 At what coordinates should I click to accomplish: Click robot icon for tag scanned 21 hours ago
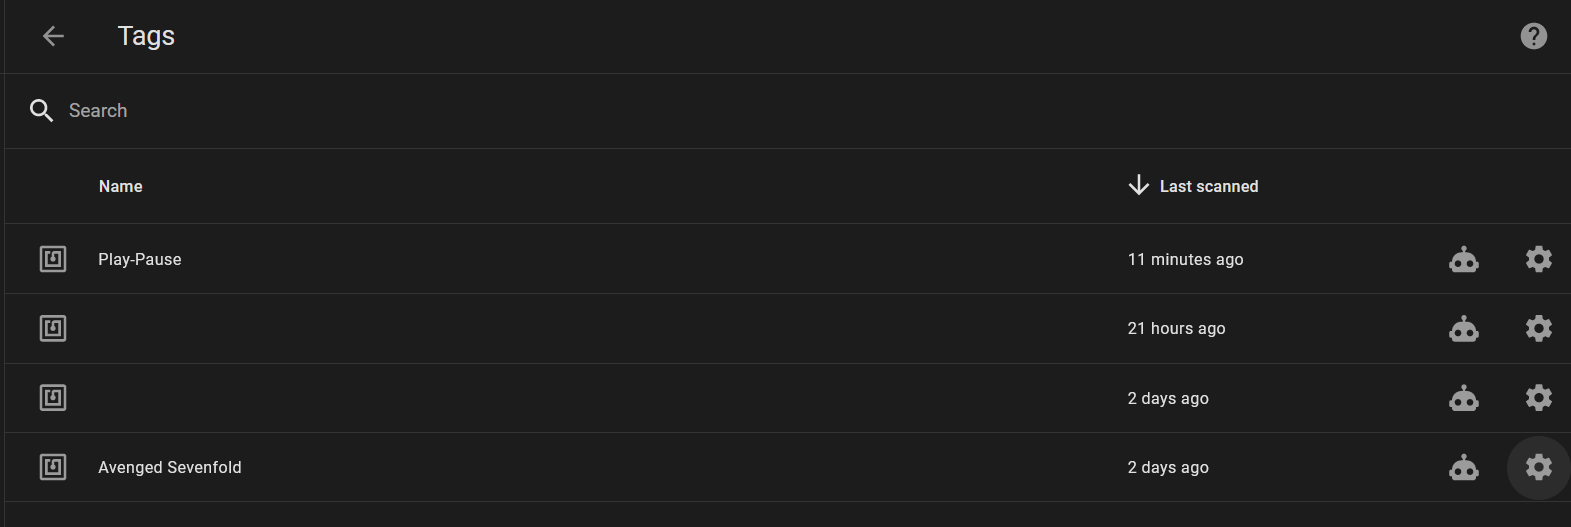click(1464, 329)
